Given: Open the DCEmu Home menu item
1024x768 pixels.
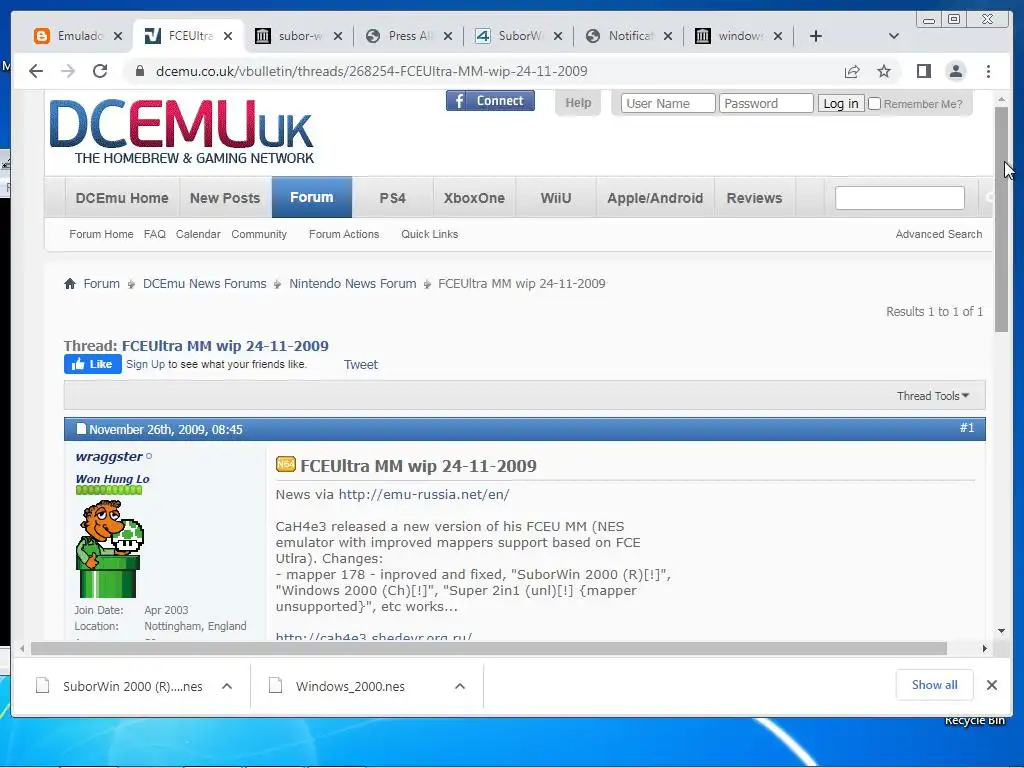Looking at the screenshot, I should click(x=122, y=198).
